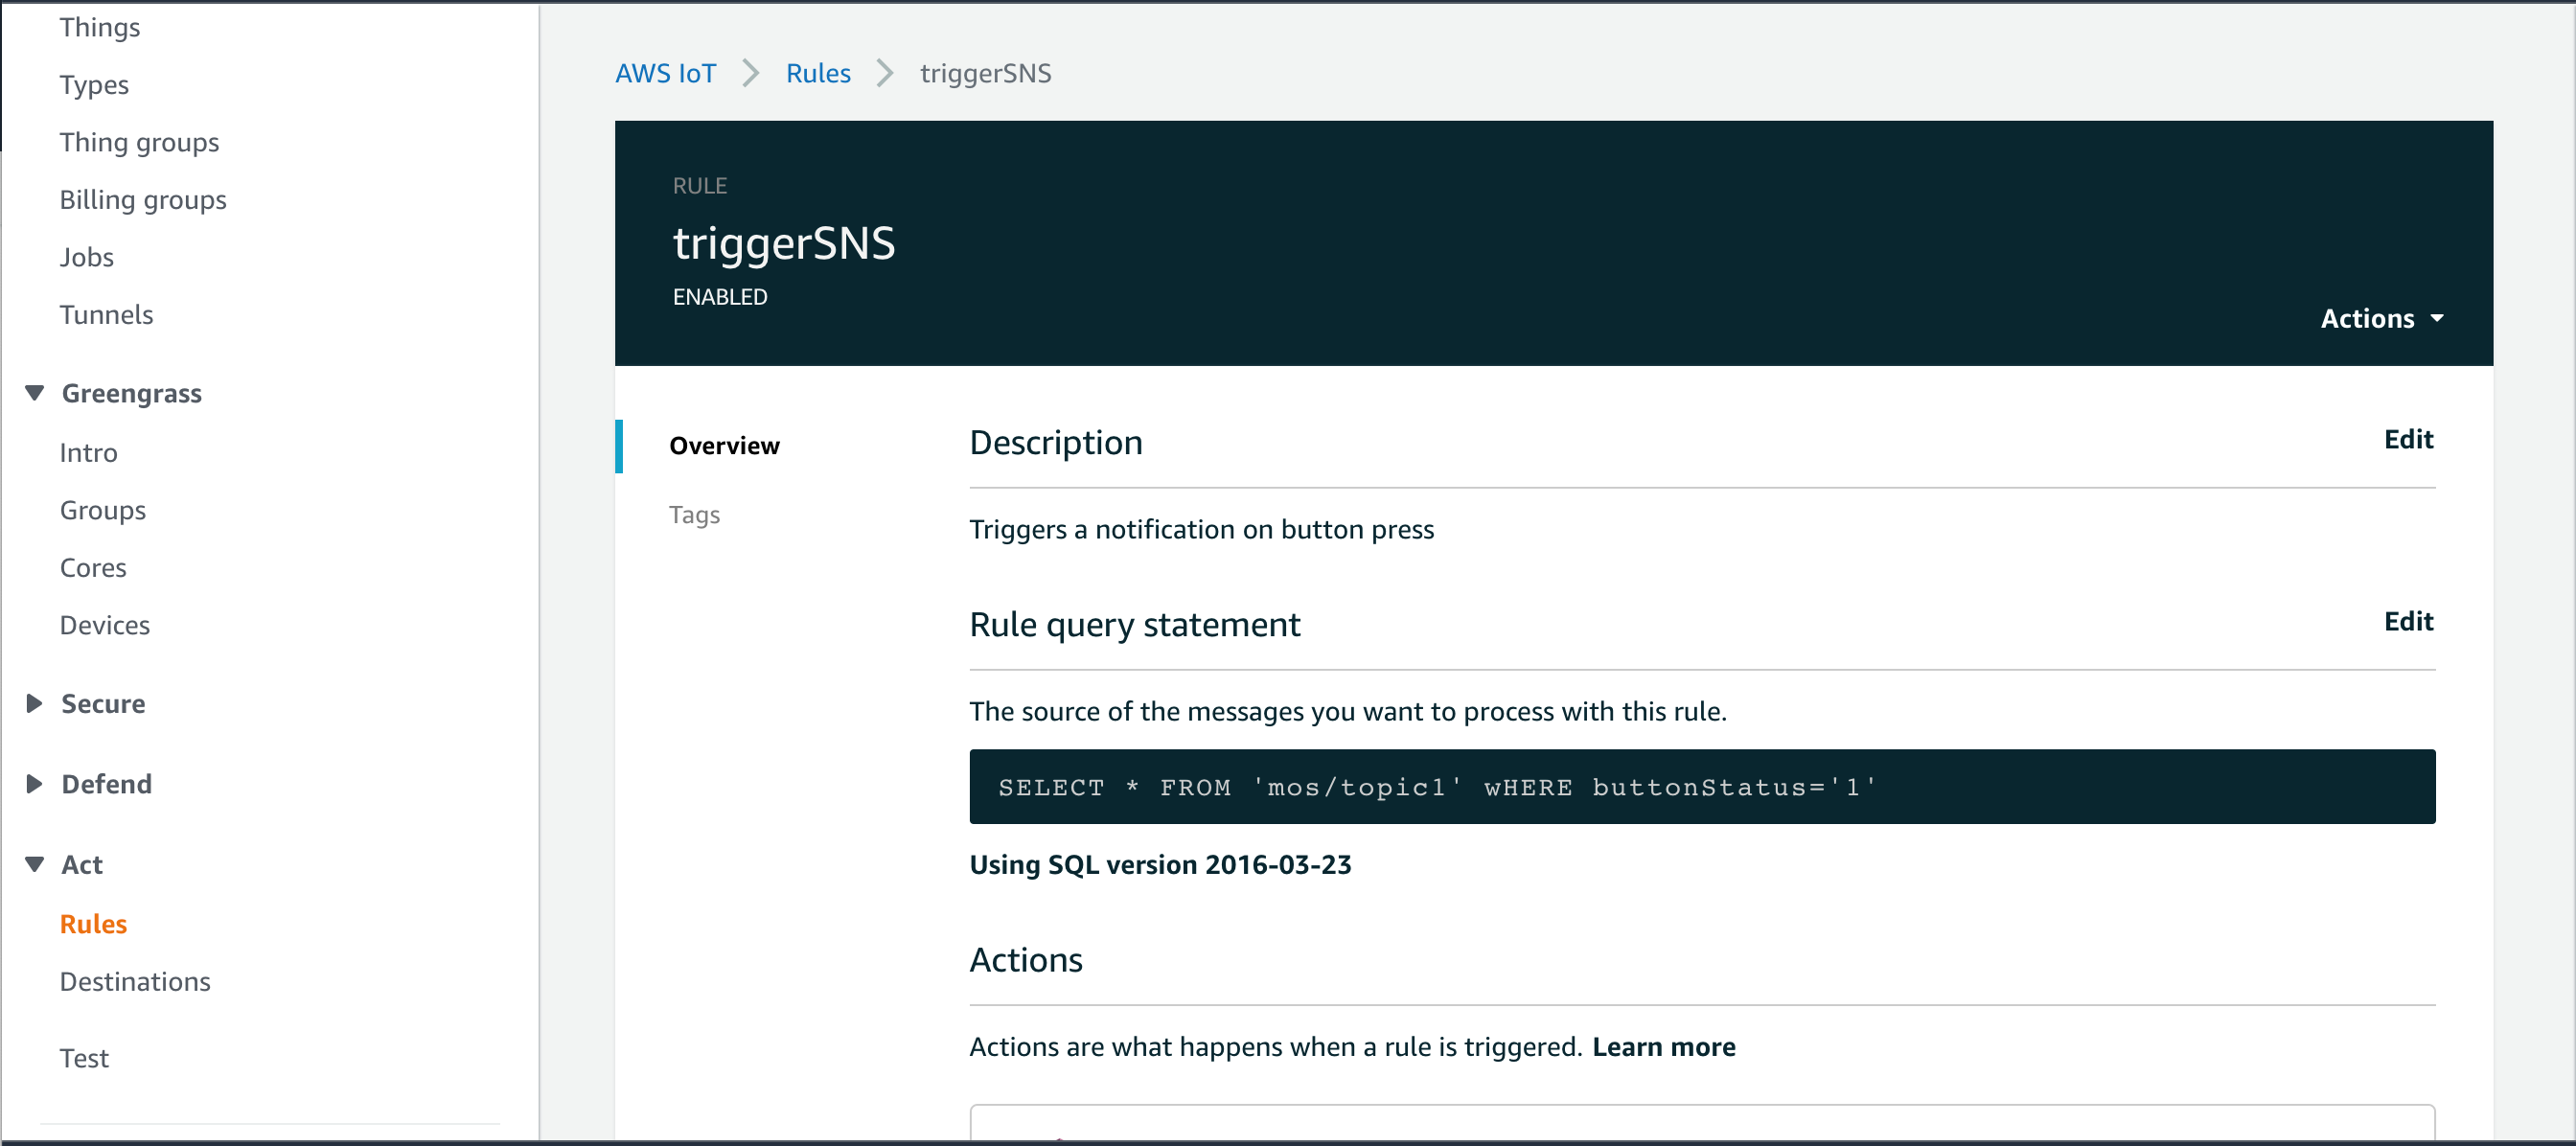Switch to the Tags tab
Image resolution: width=2576 pixels, height=1146 pixels.
694,514
